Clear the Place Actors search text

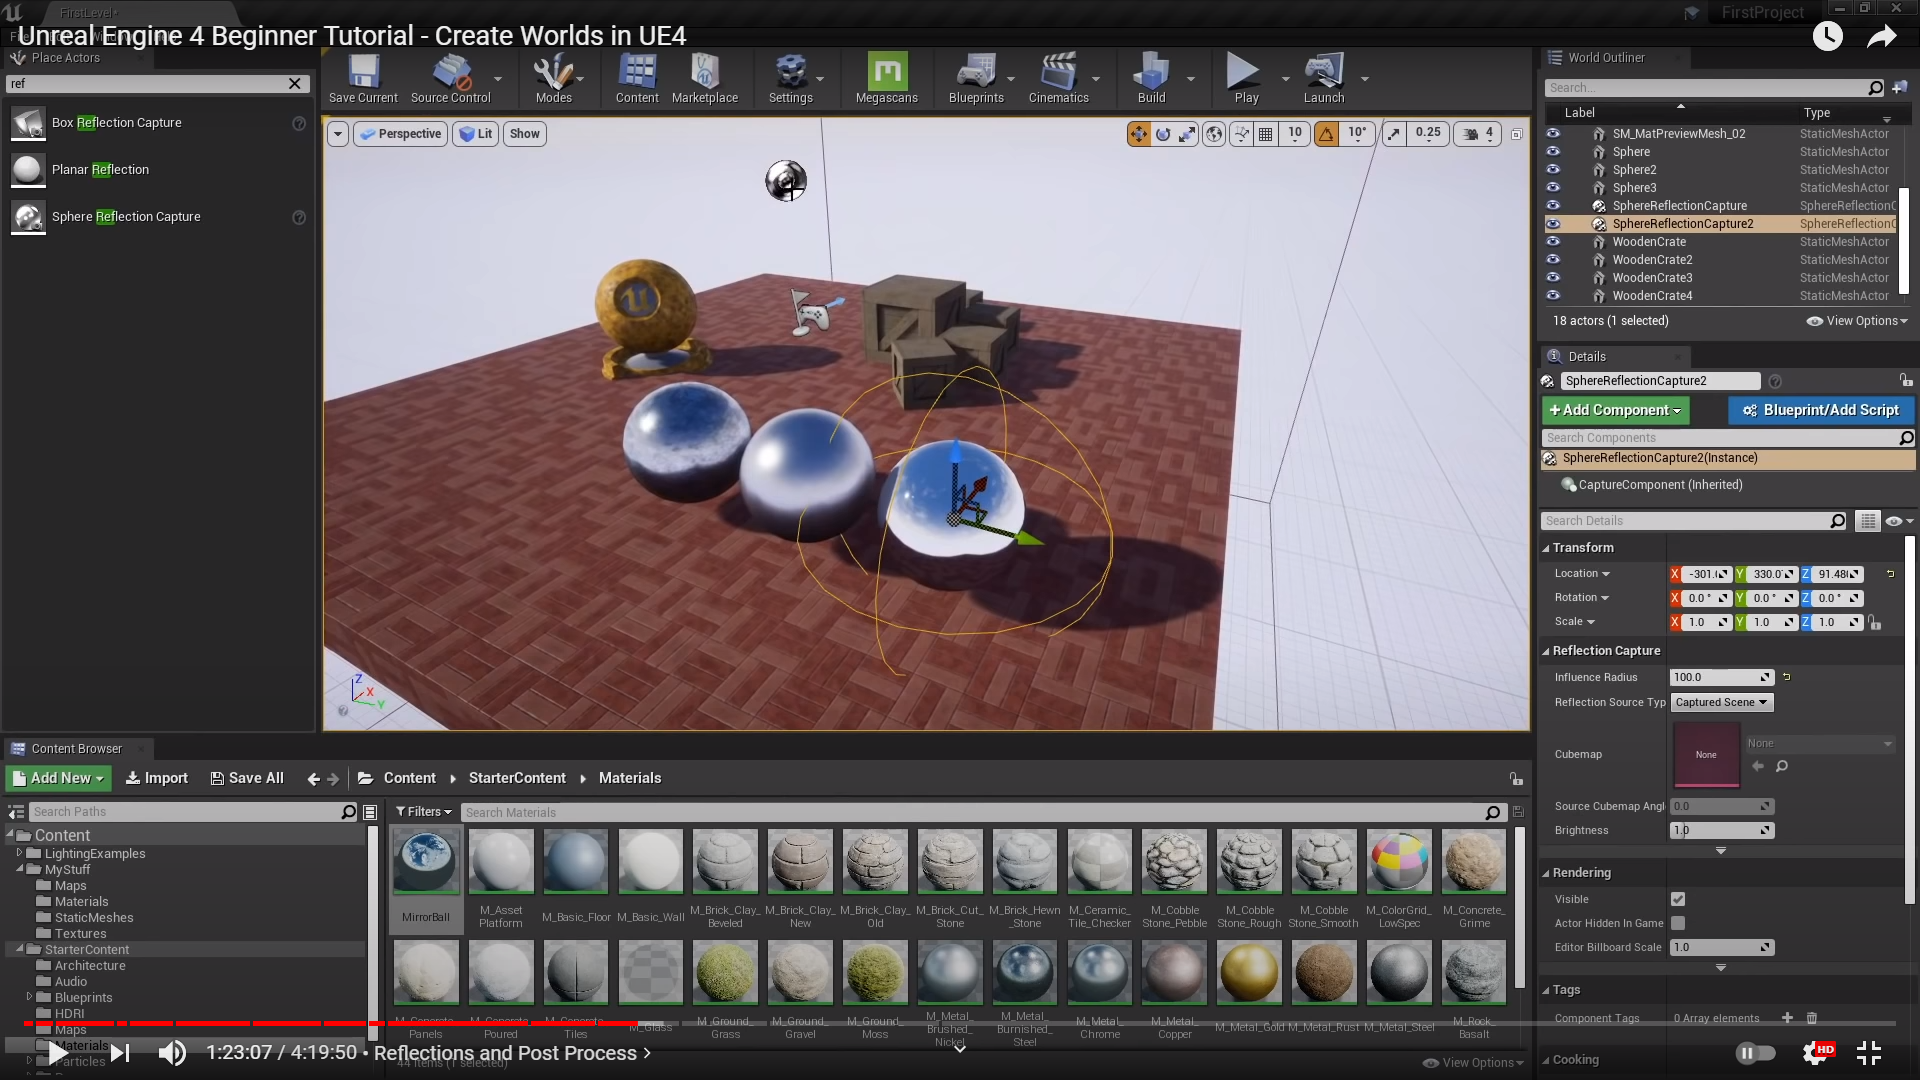coord(295,84)
